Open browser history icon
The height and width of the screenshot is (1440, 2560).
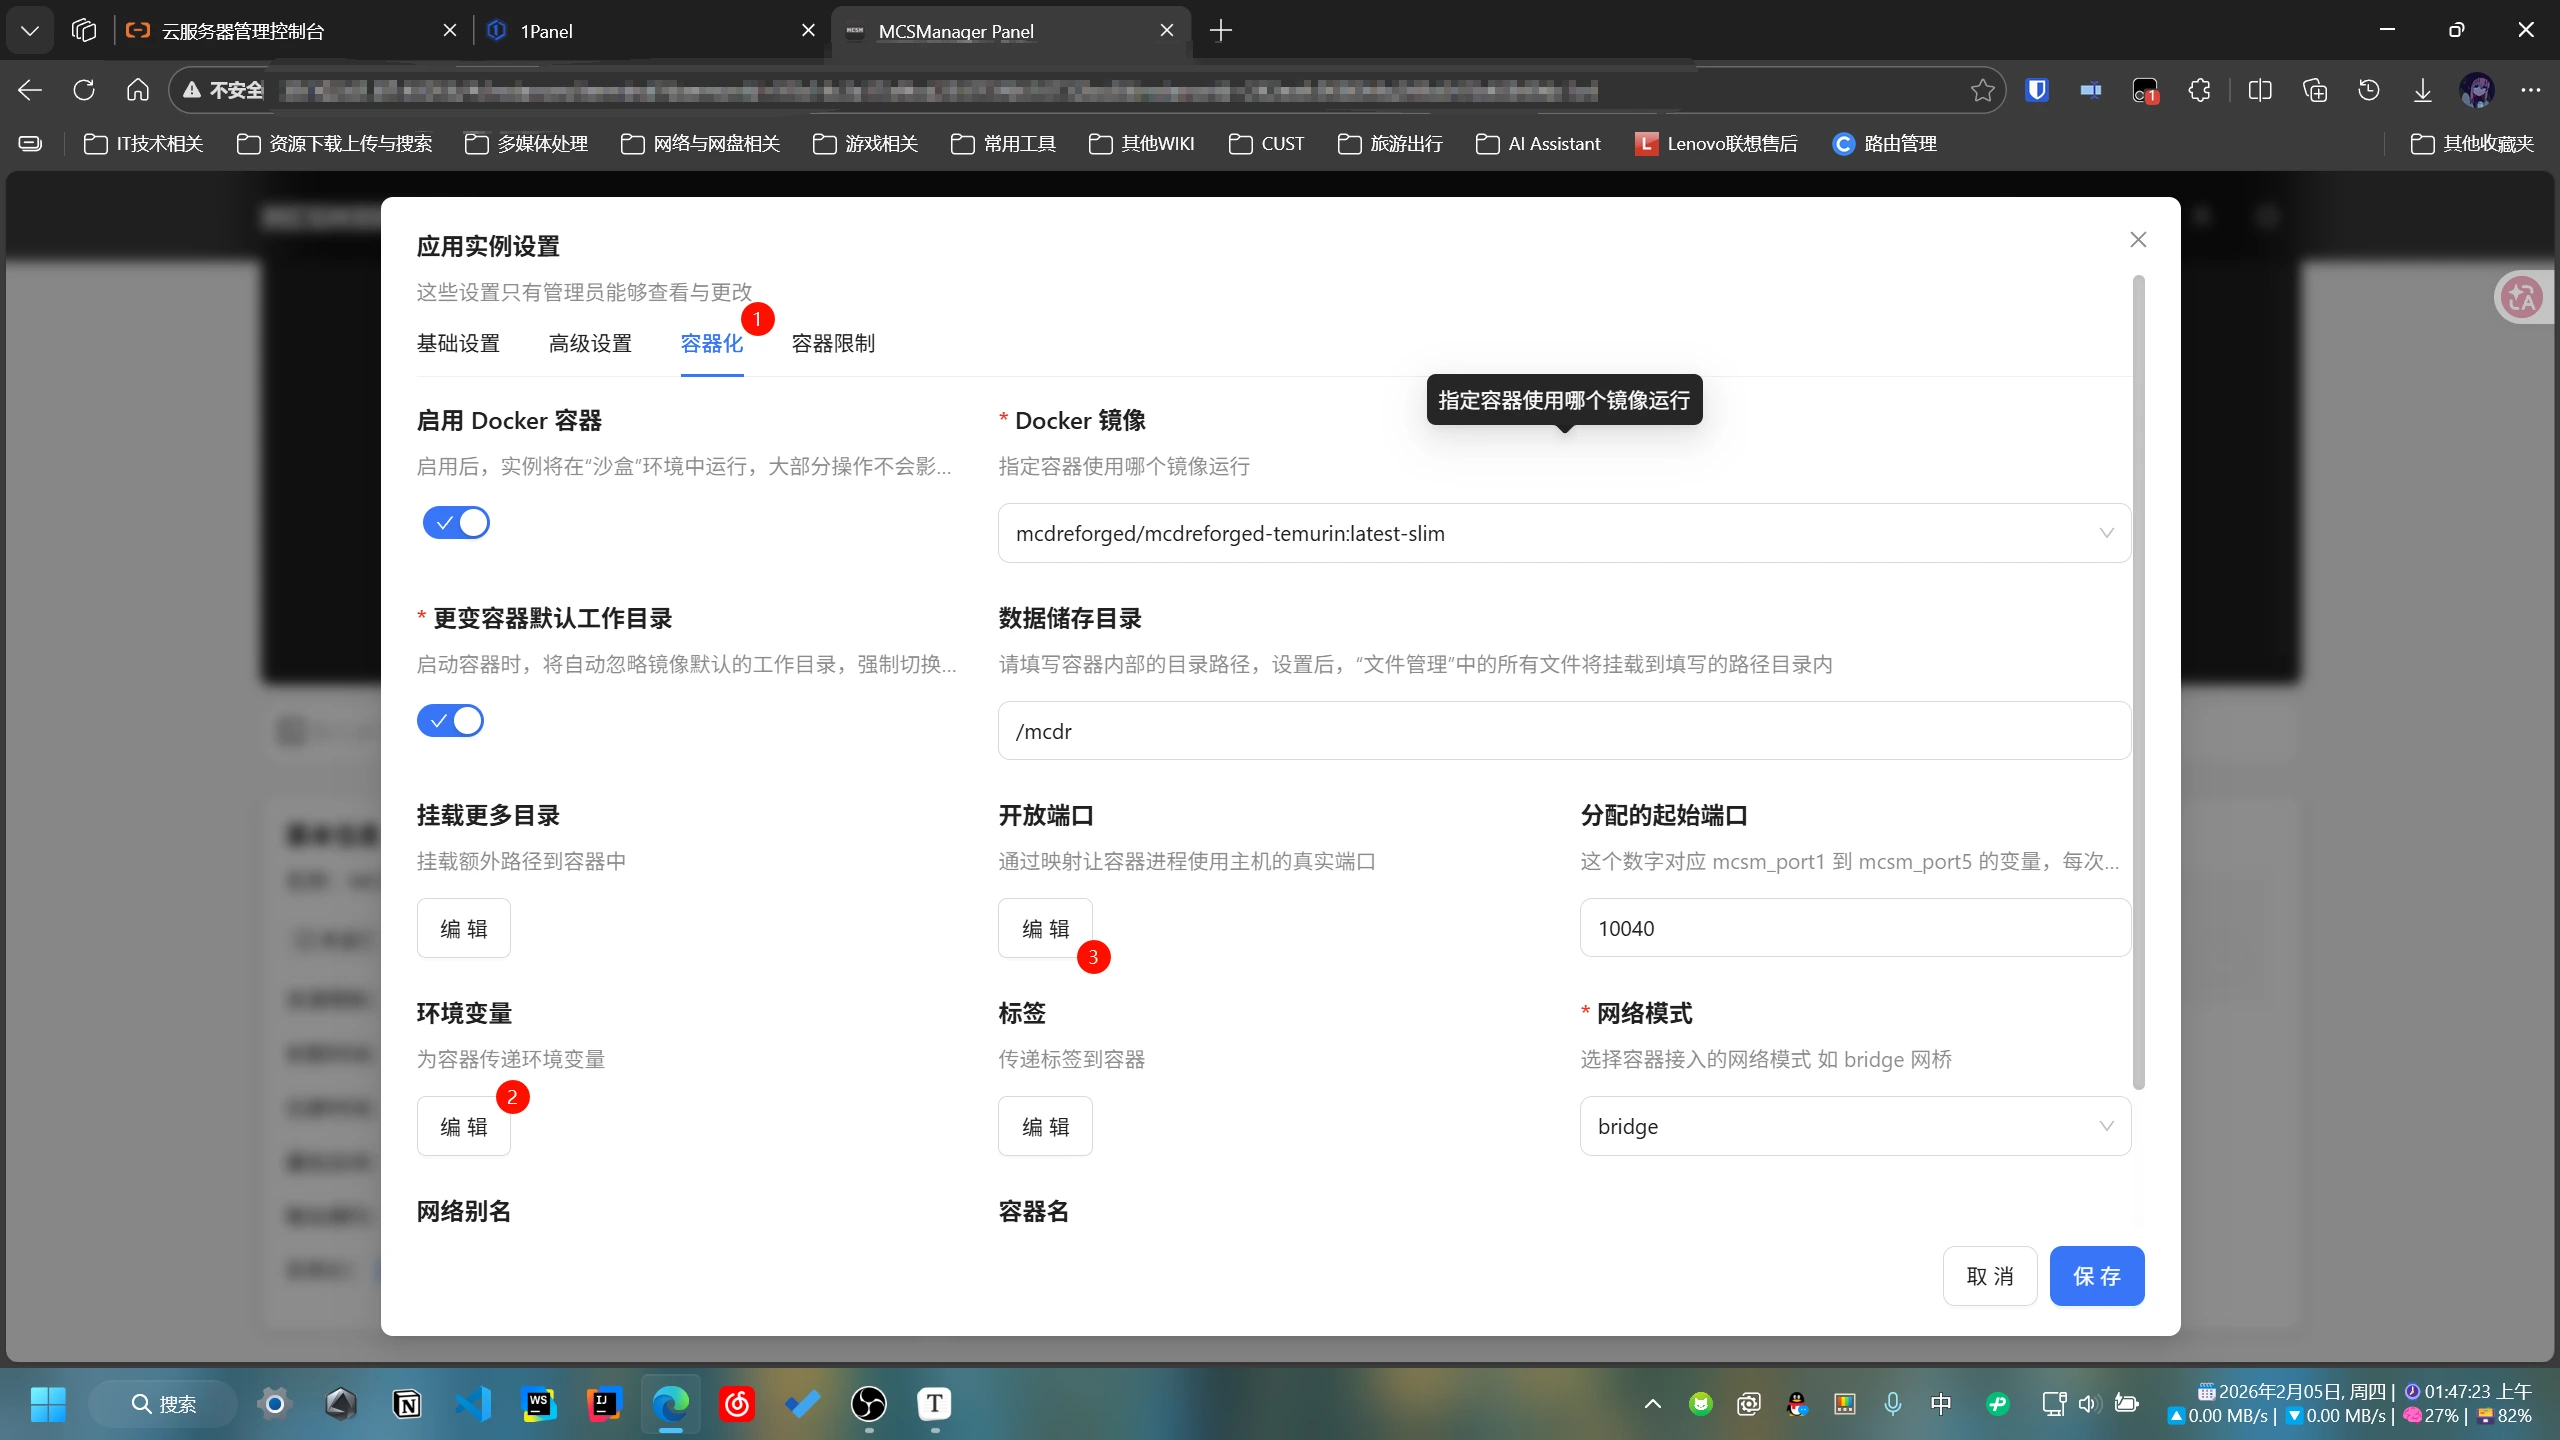pyautogui.click(x=2369, y=90)
